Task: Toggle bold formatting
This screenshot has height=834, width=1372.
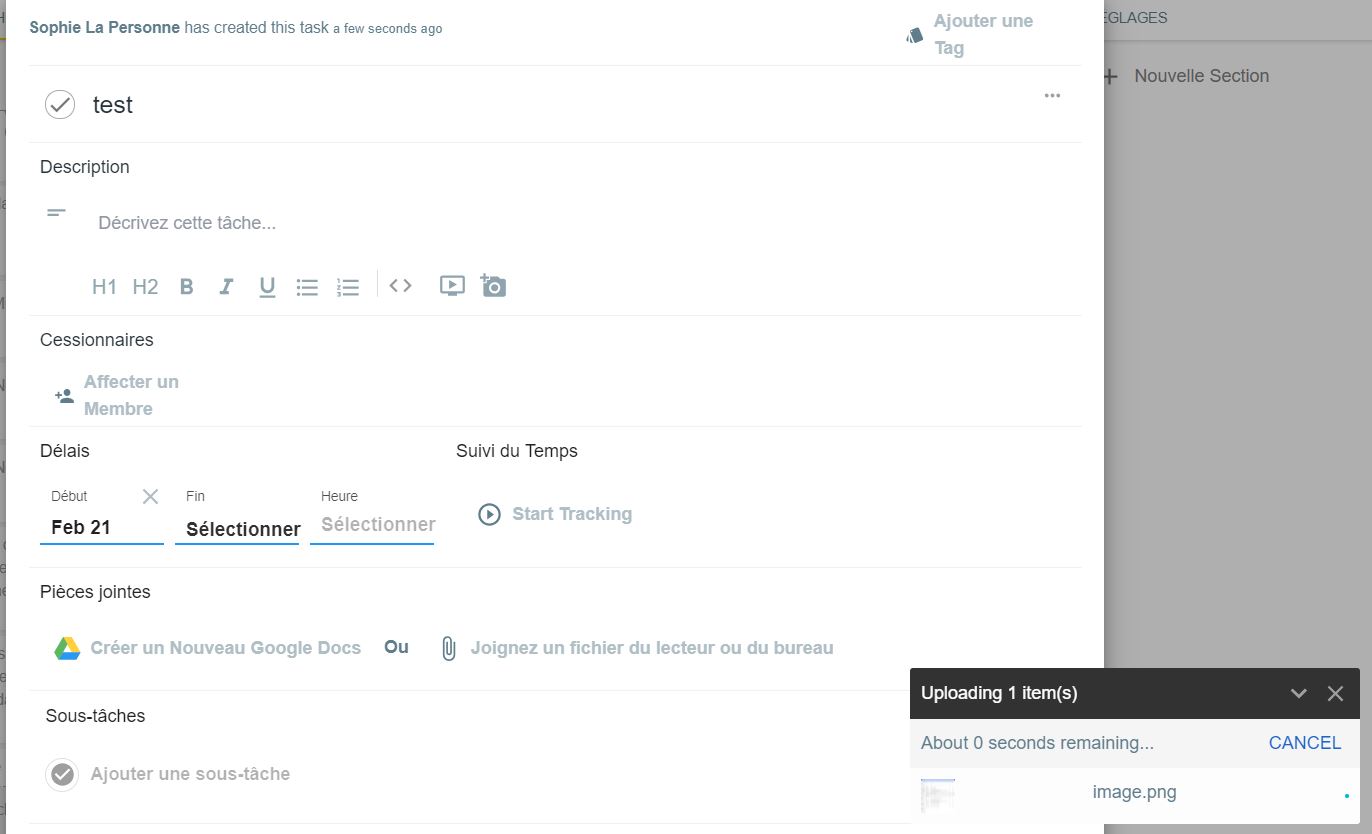Action: (x=186, y=287)
